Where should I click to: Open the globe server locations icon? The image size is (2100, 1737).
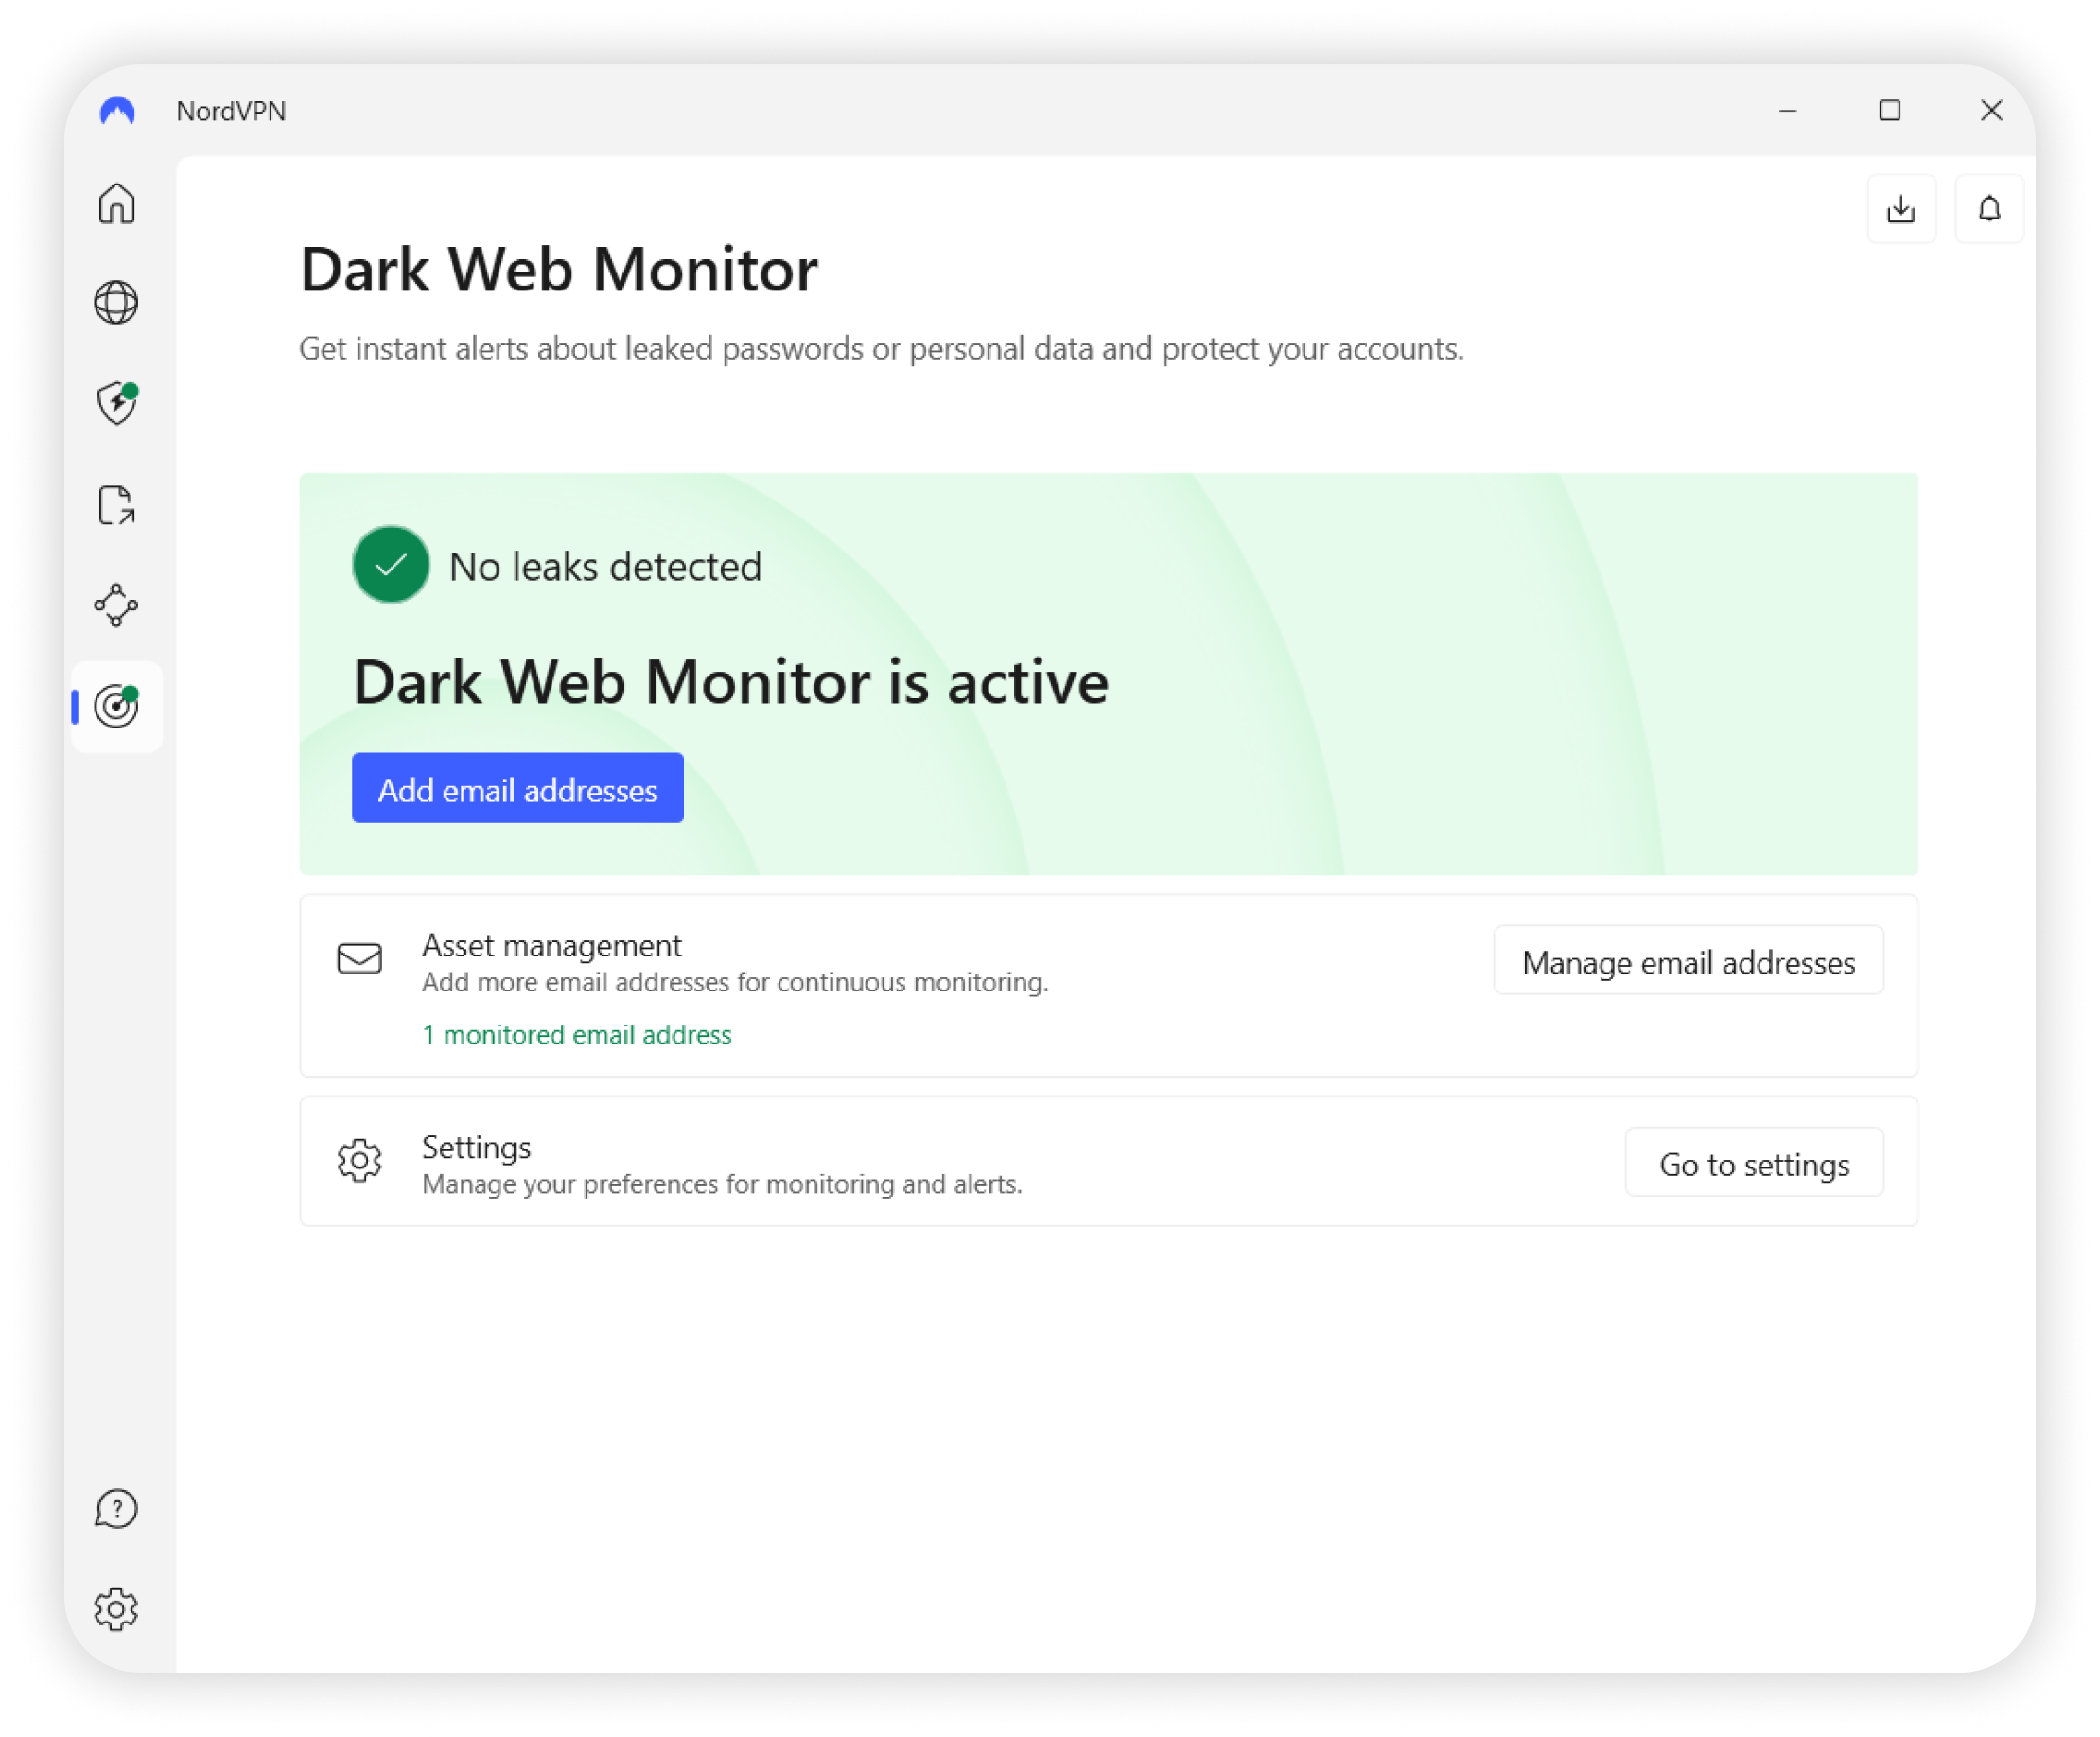(x=116, y=303)
